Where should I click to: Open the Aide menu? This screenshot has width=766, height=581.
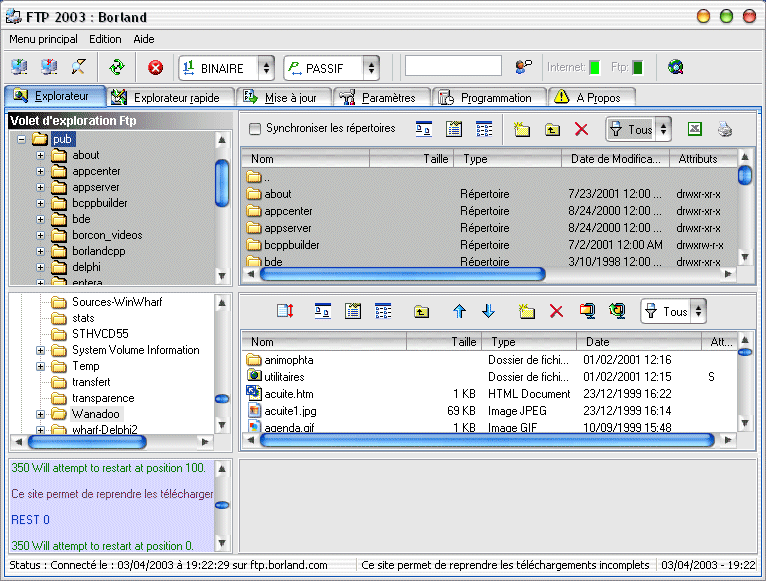(x=144, y=39)
